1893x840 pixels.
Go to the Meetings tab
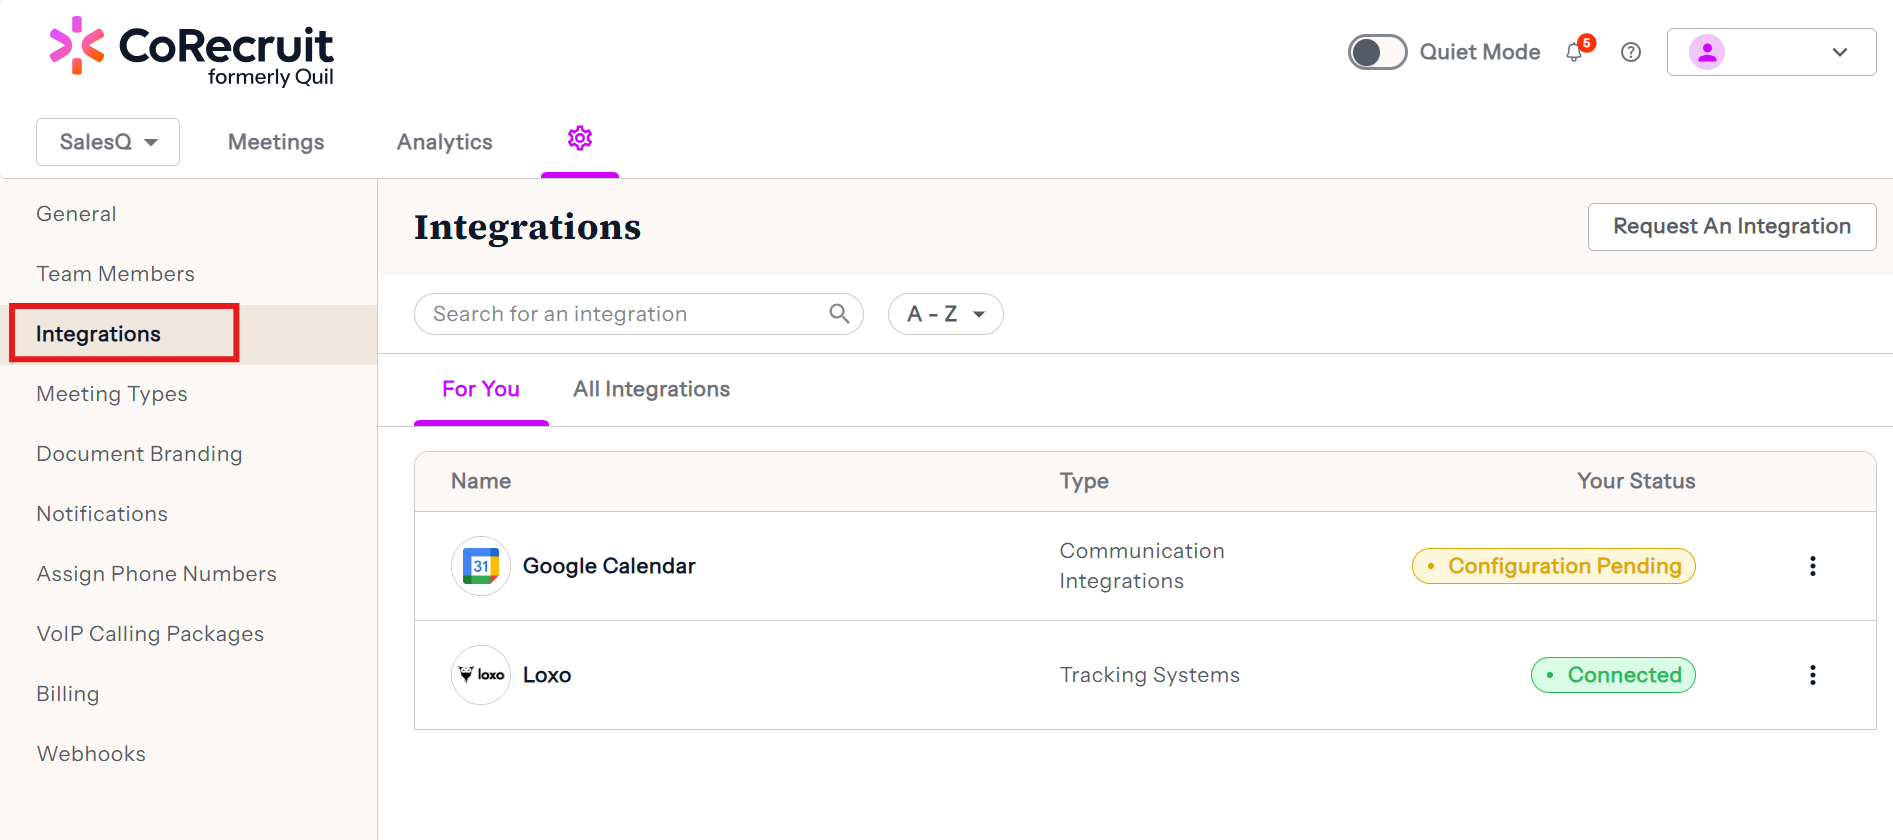(276, 142)
